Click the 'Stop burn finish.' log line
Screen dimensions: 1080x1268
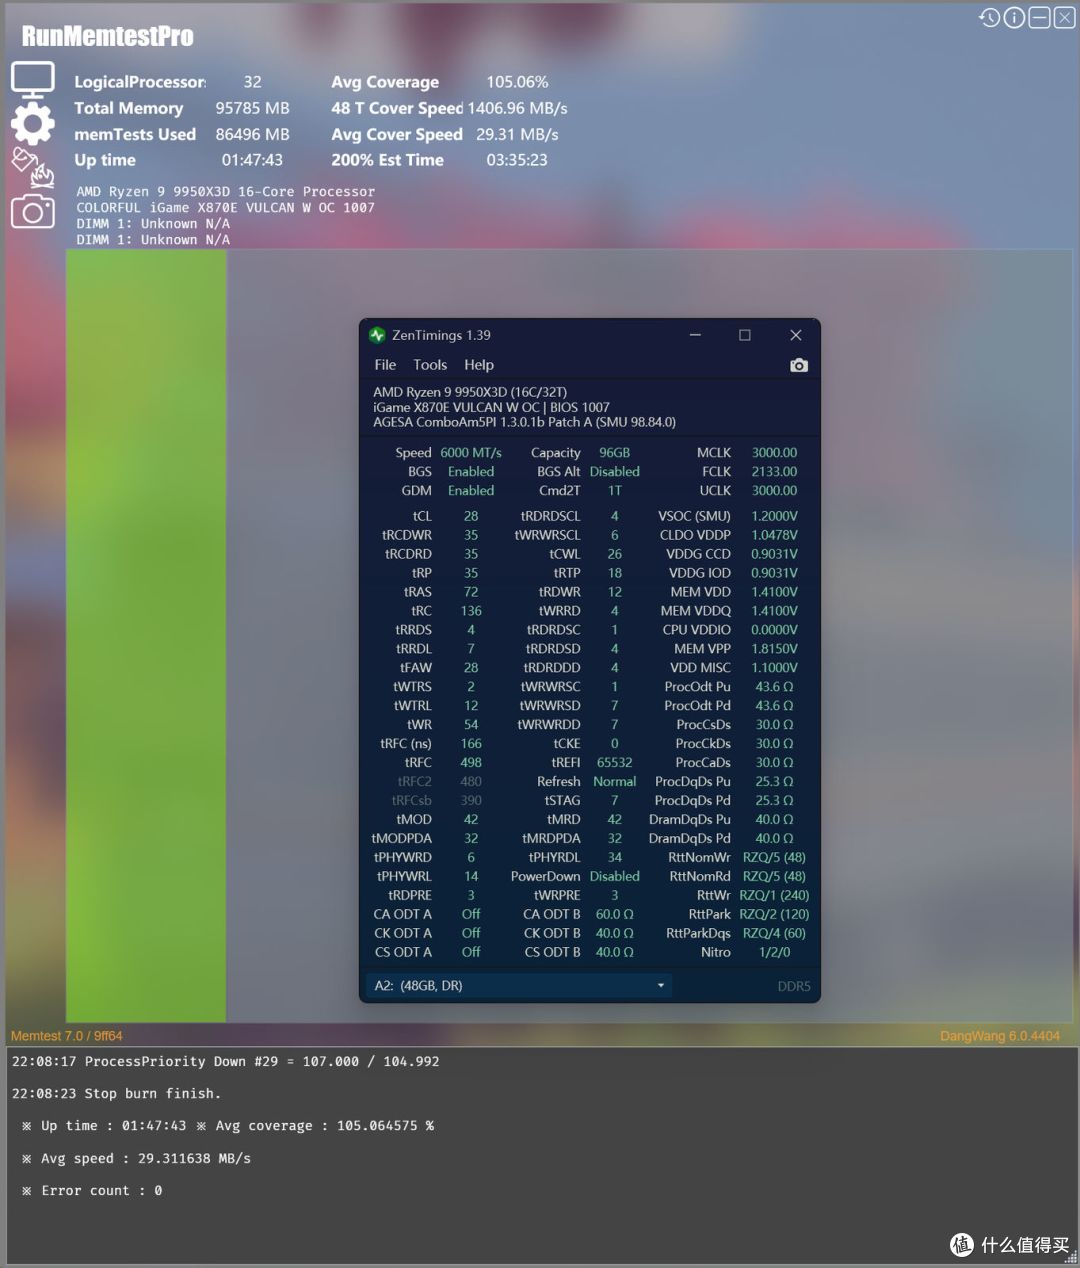[x=116, y=1094]
